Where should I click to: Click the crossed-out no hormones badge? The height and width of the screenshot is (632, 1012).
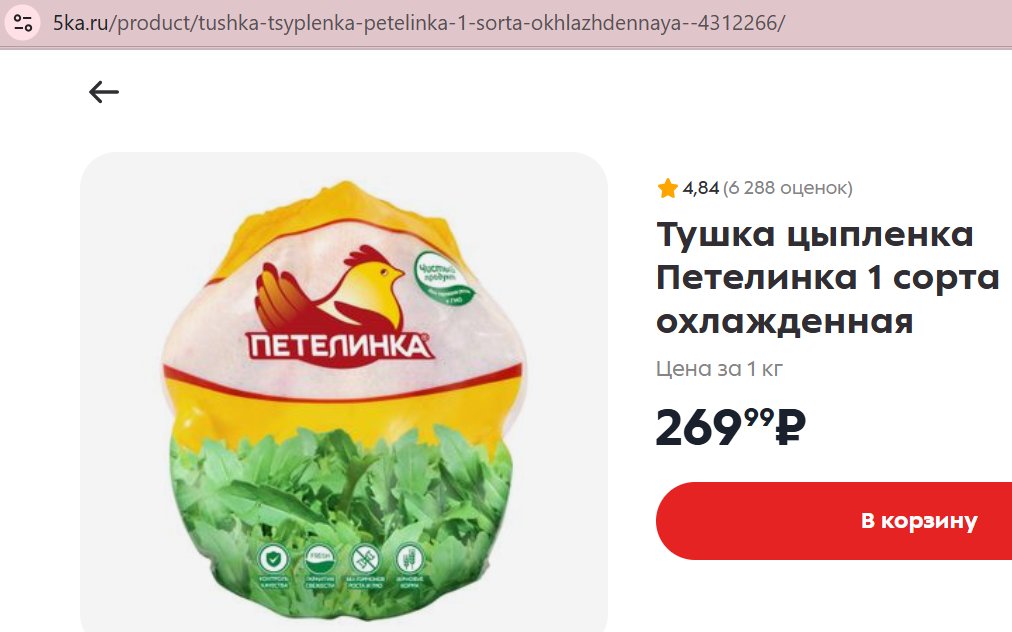[365, 558]
